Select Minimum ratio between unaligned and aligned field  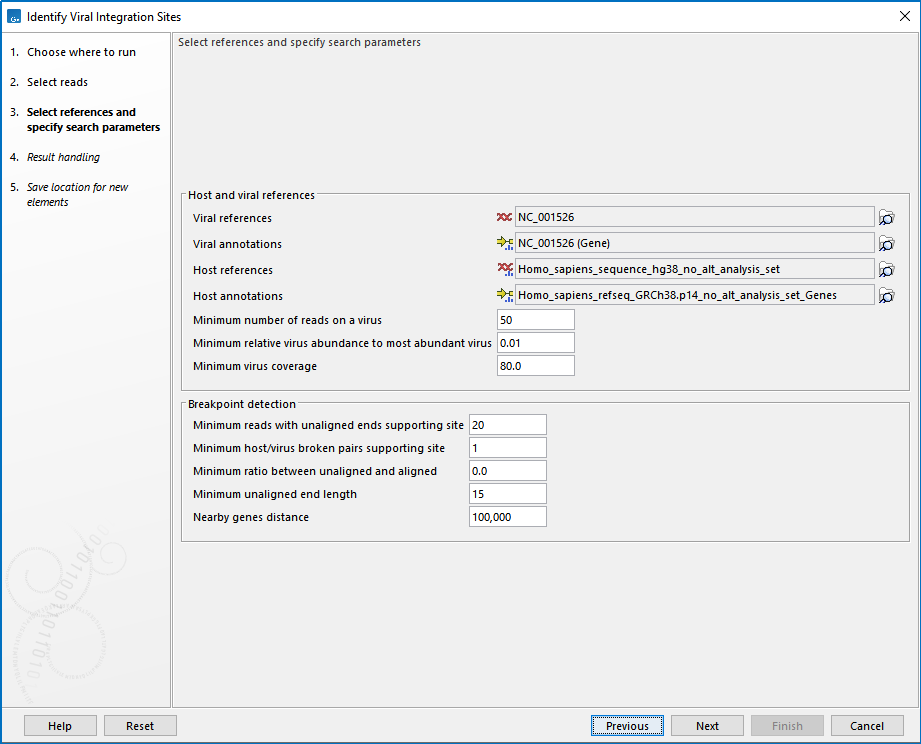(507, 471)
